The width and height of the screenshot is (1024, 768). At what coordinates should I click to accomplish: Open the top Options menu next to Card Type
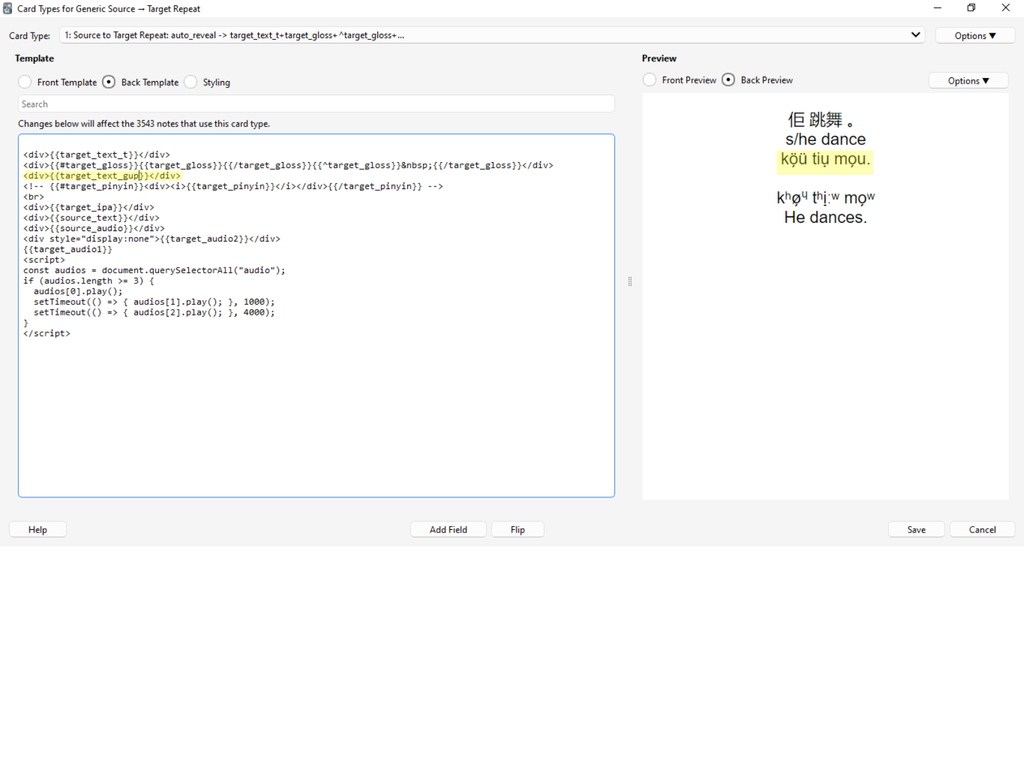(975, 36)
